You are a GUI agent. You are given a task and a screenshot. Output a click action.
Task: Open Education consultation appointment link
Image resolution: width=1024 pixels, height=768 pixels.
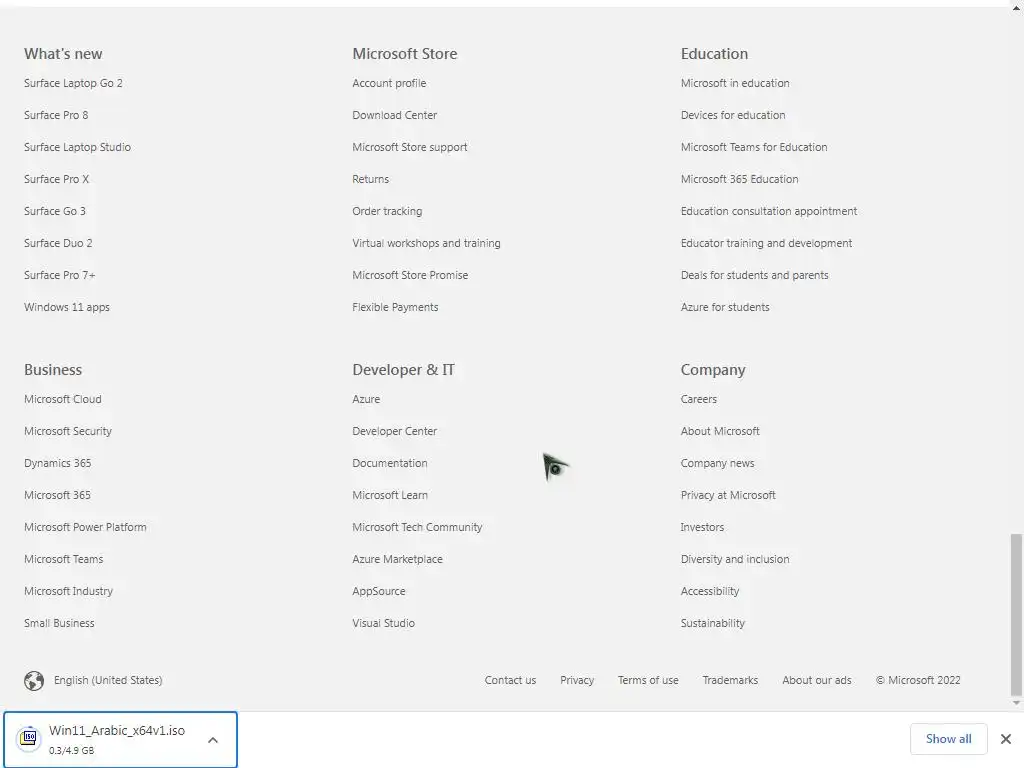pos(769,211)
